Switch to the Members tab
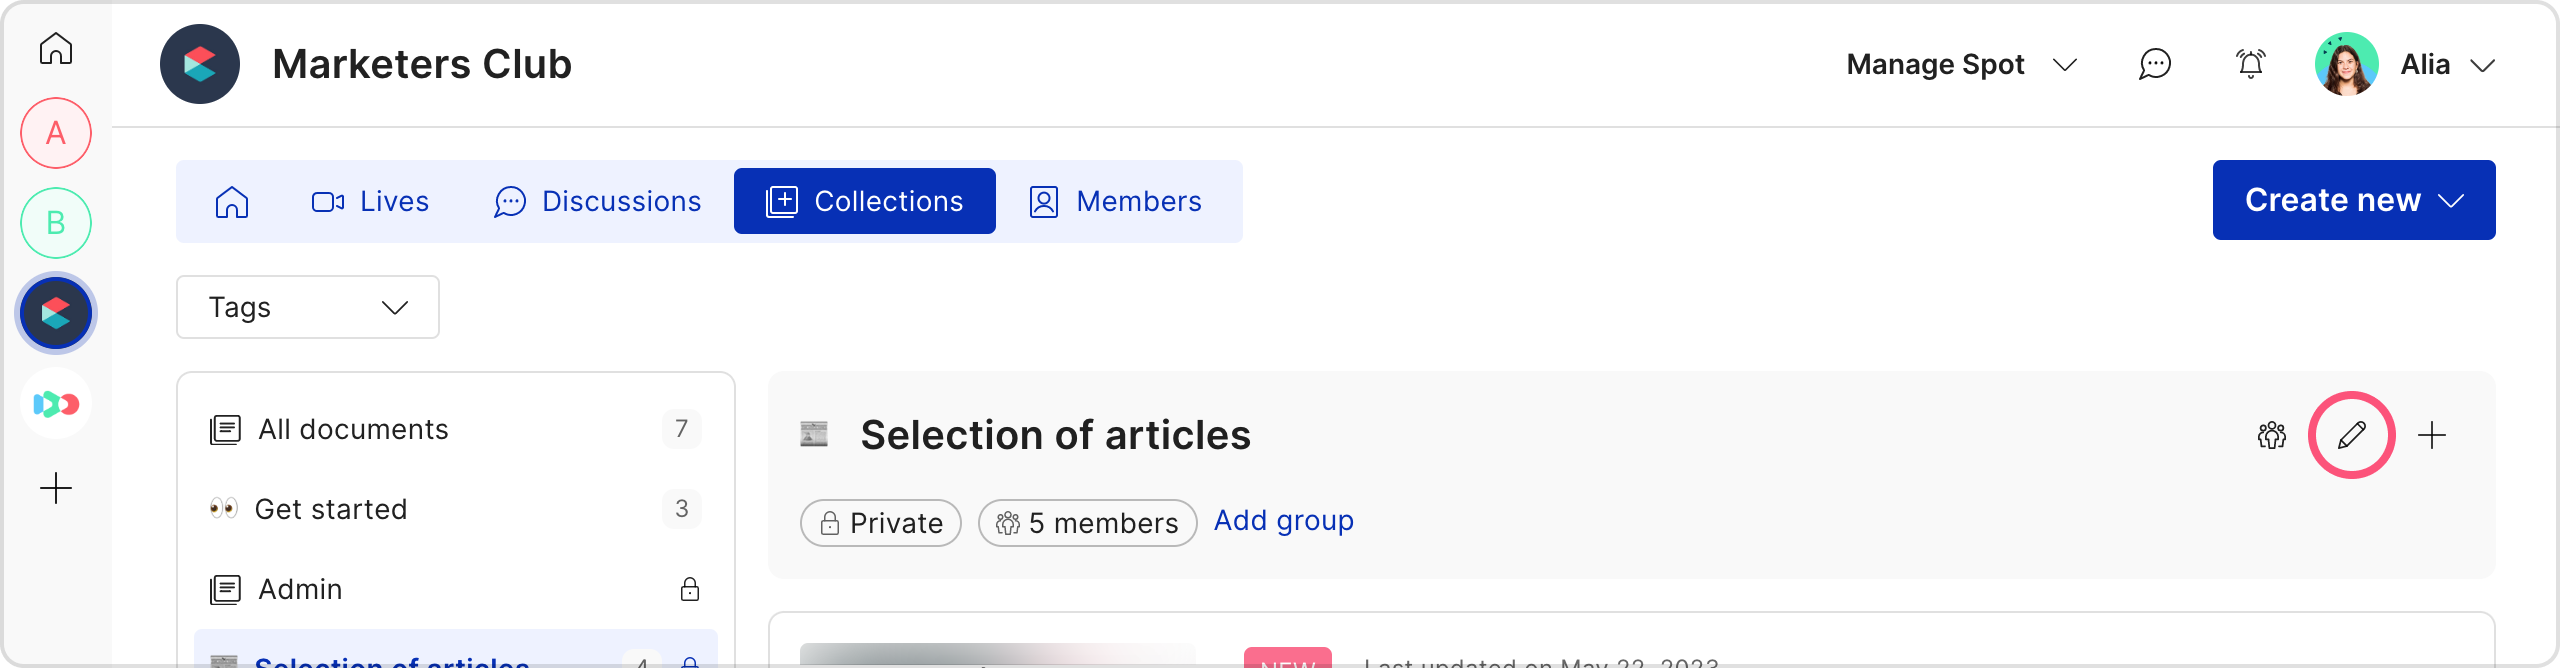 1115,201
